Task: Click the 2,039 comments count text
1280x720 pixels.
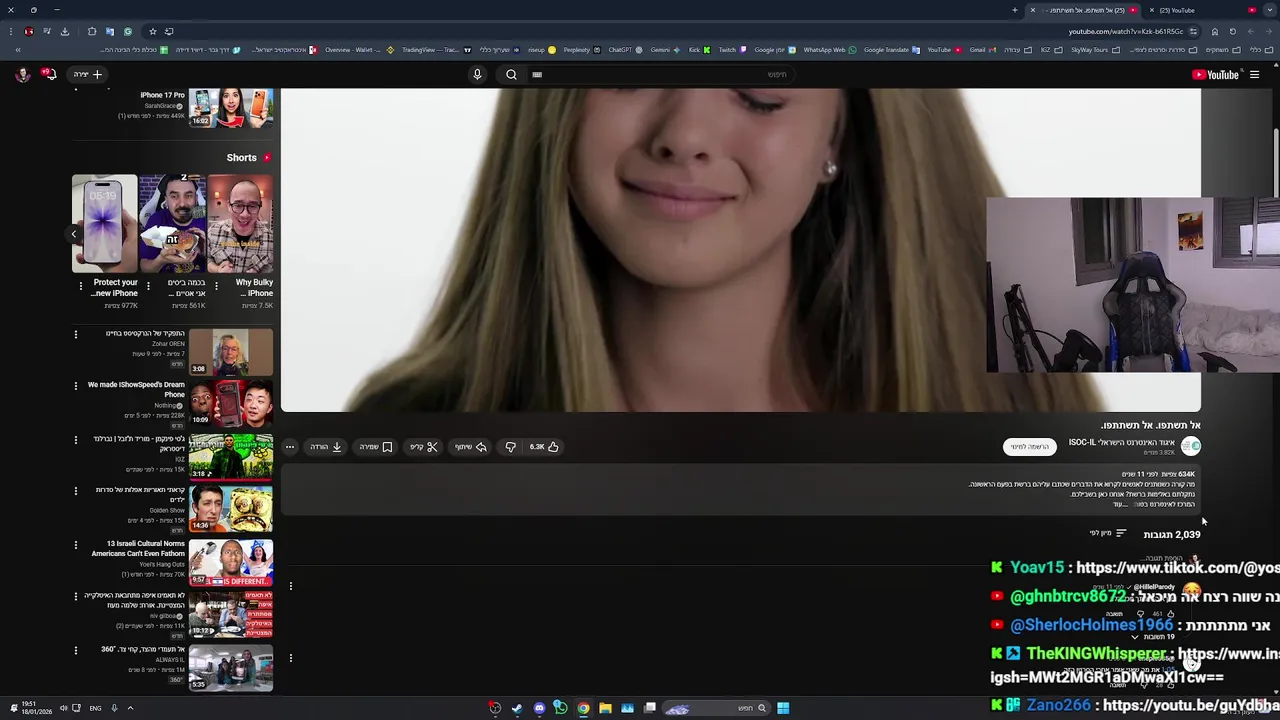Action: point(1172,534)
